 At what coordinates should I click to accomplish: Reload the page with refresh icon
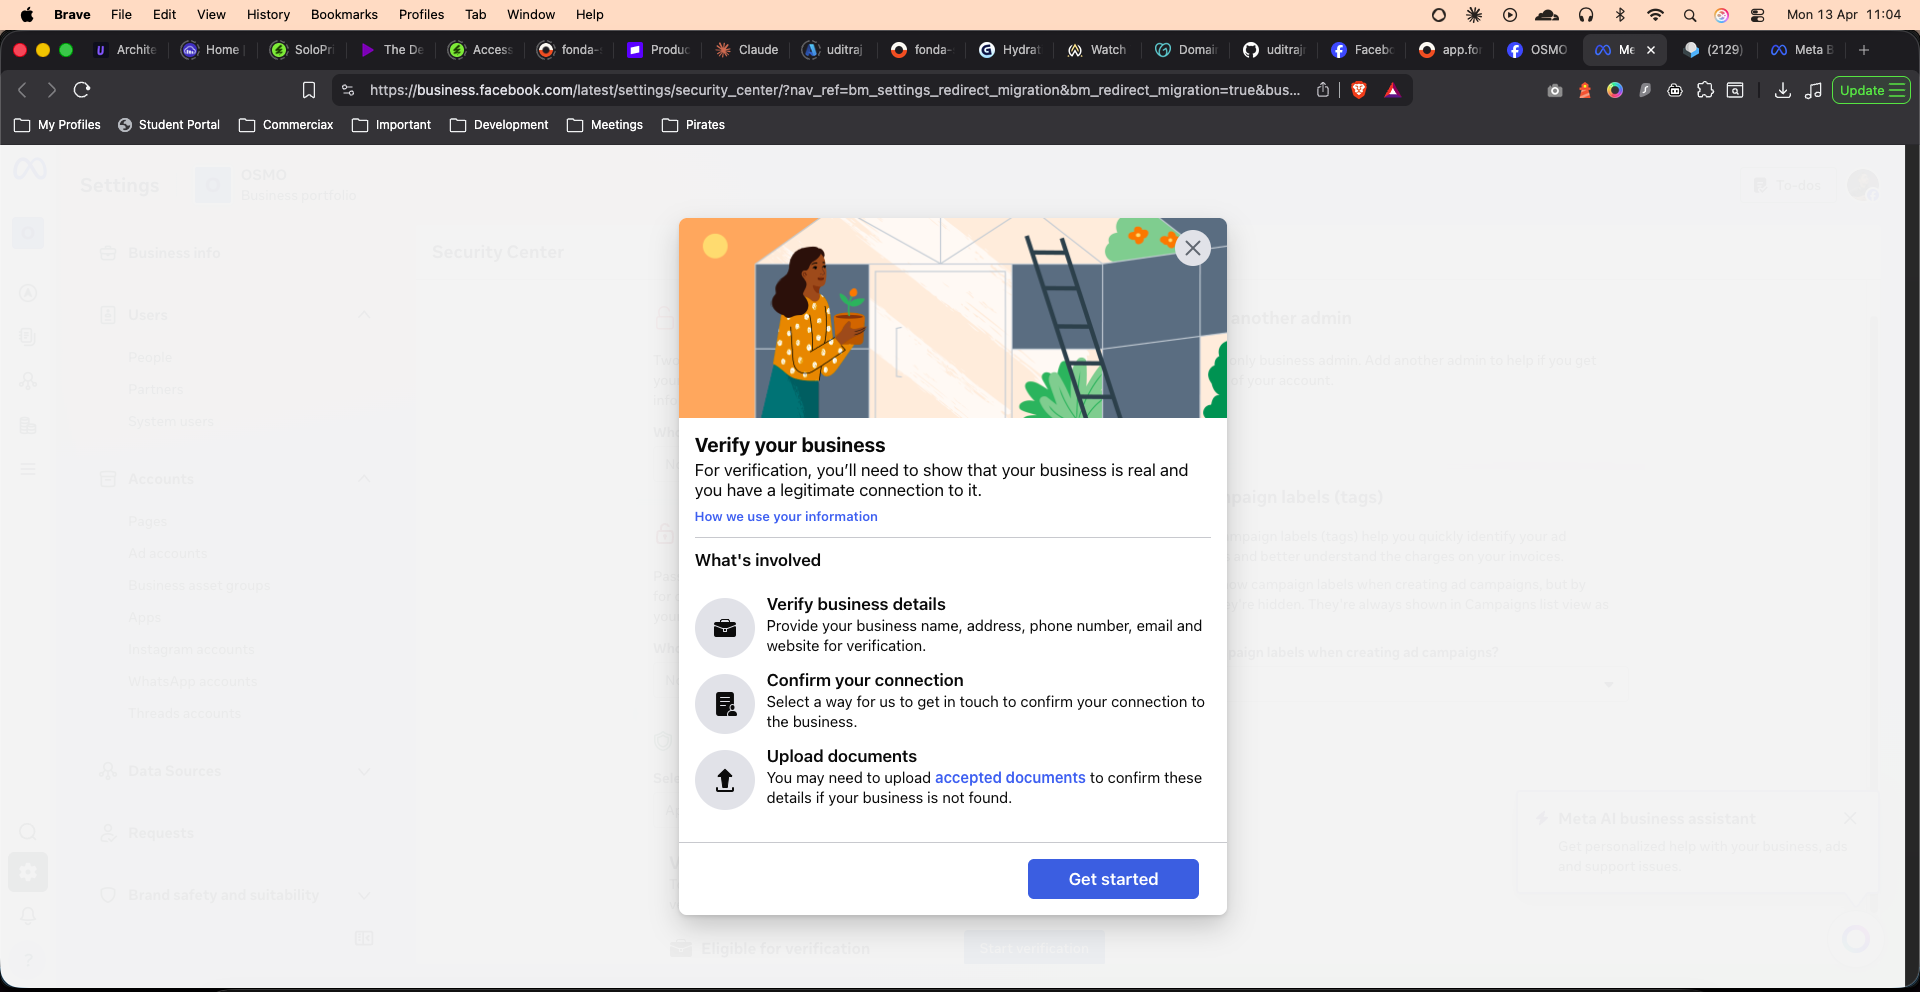click(82, 90)
